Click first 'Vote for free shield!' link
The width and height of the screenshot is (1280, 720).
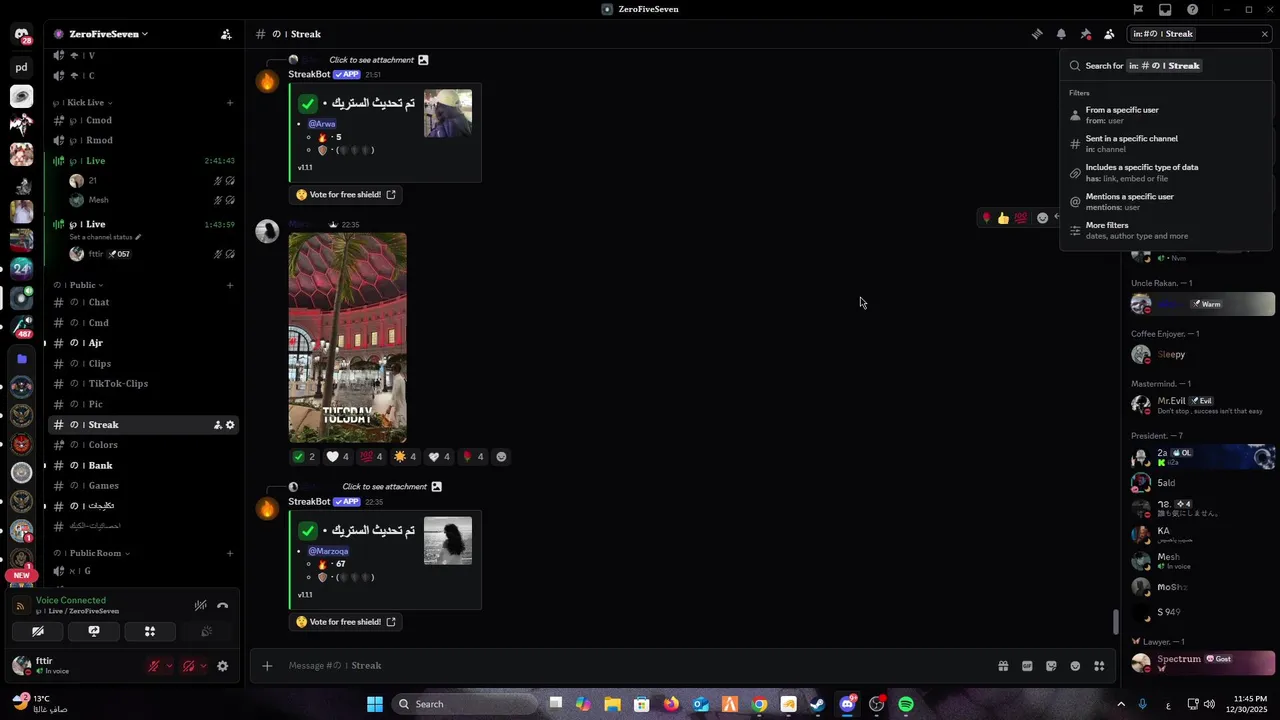tap(346, 195)
